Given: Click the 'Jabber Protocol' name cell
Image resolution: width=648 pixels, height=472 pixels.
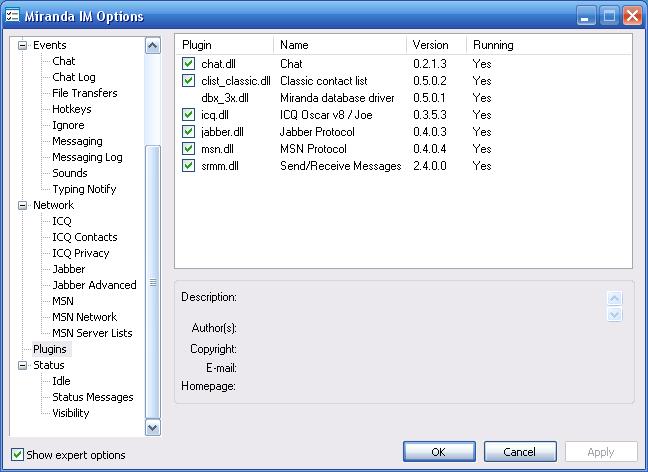Looking at the screenshot, I should [x=317, y=131].
